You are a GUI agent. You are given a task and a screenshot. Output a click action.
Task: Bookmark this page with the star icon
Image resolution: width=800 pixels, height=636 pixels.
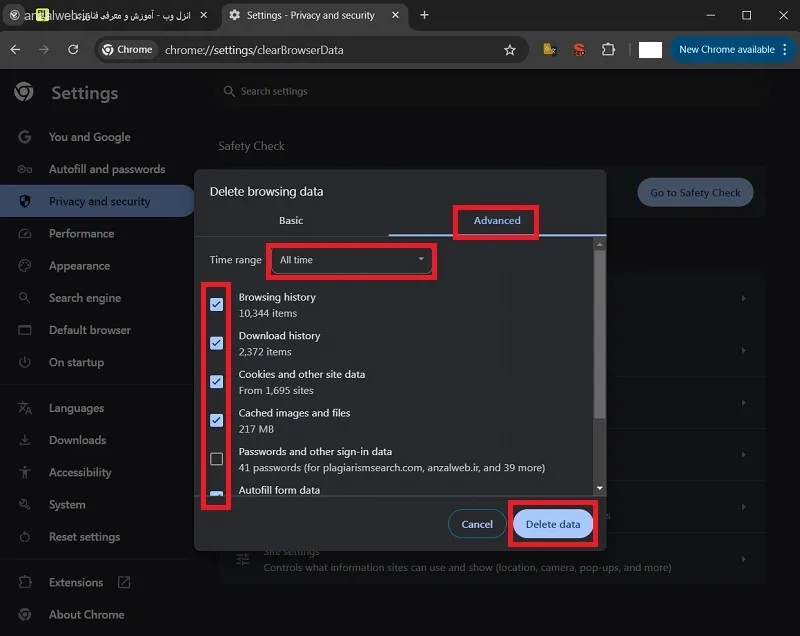click(509, 50)
